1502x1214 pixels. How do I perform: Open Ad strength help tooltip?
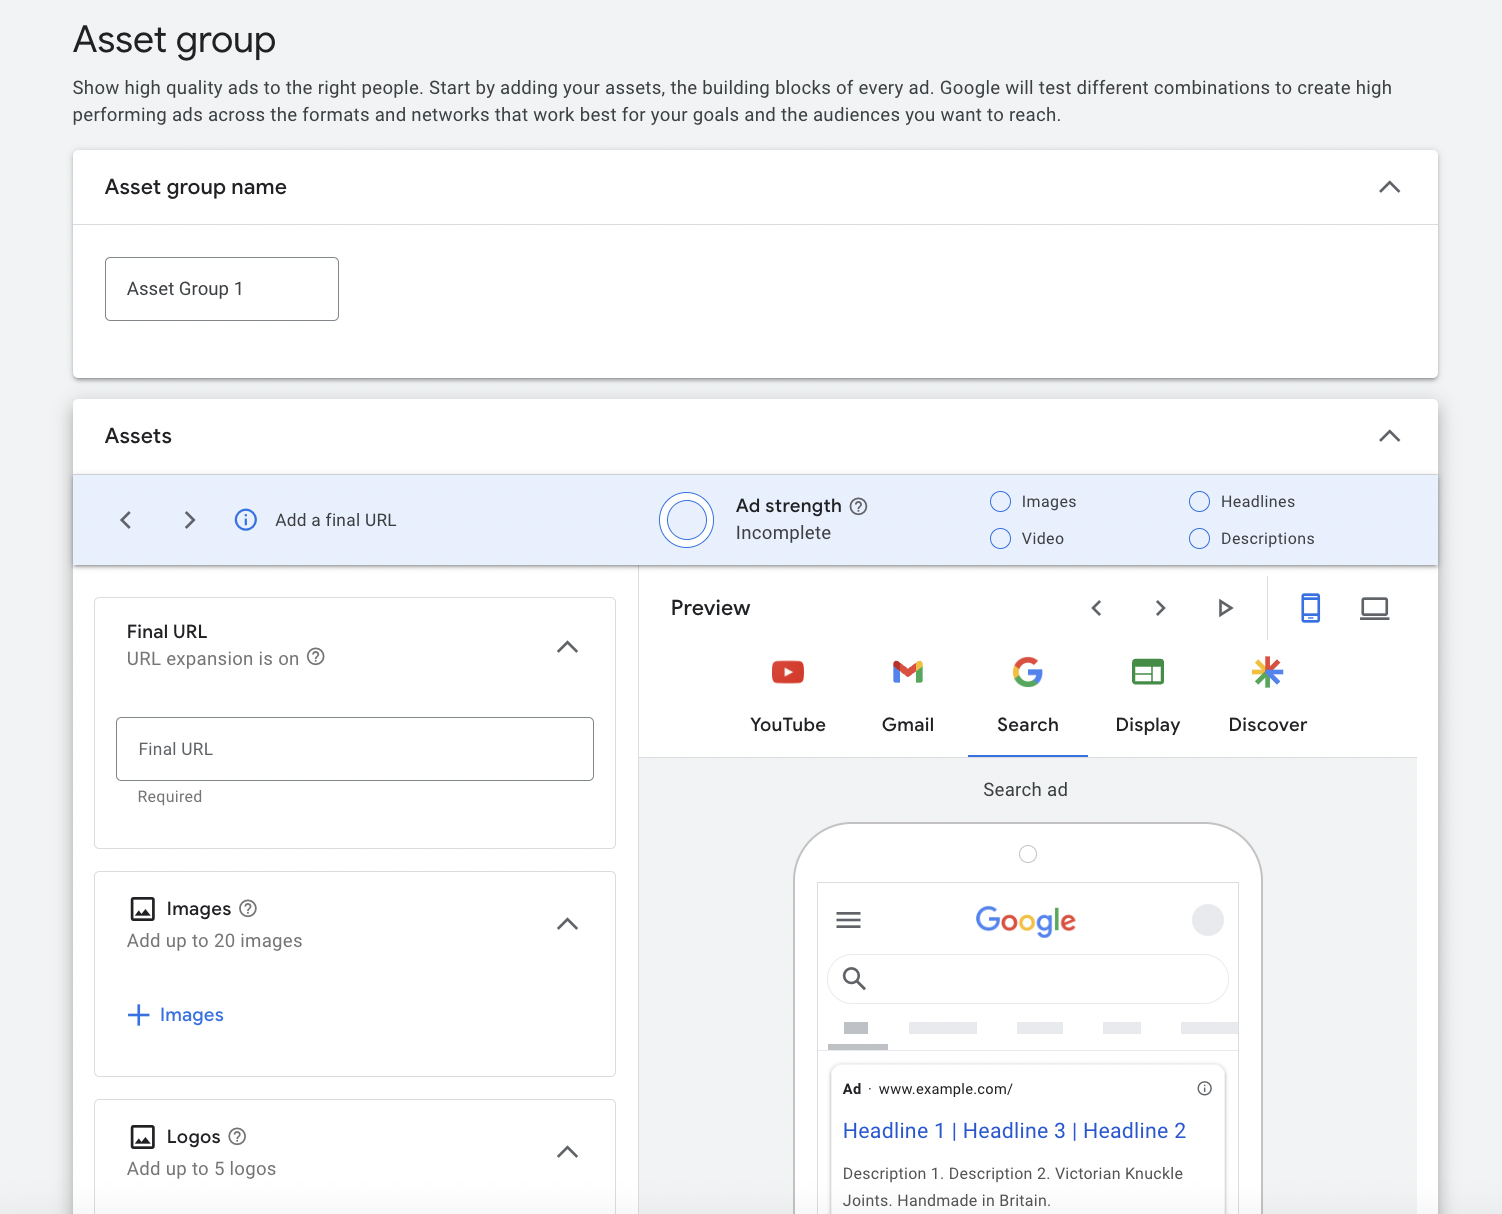[858, 506]
